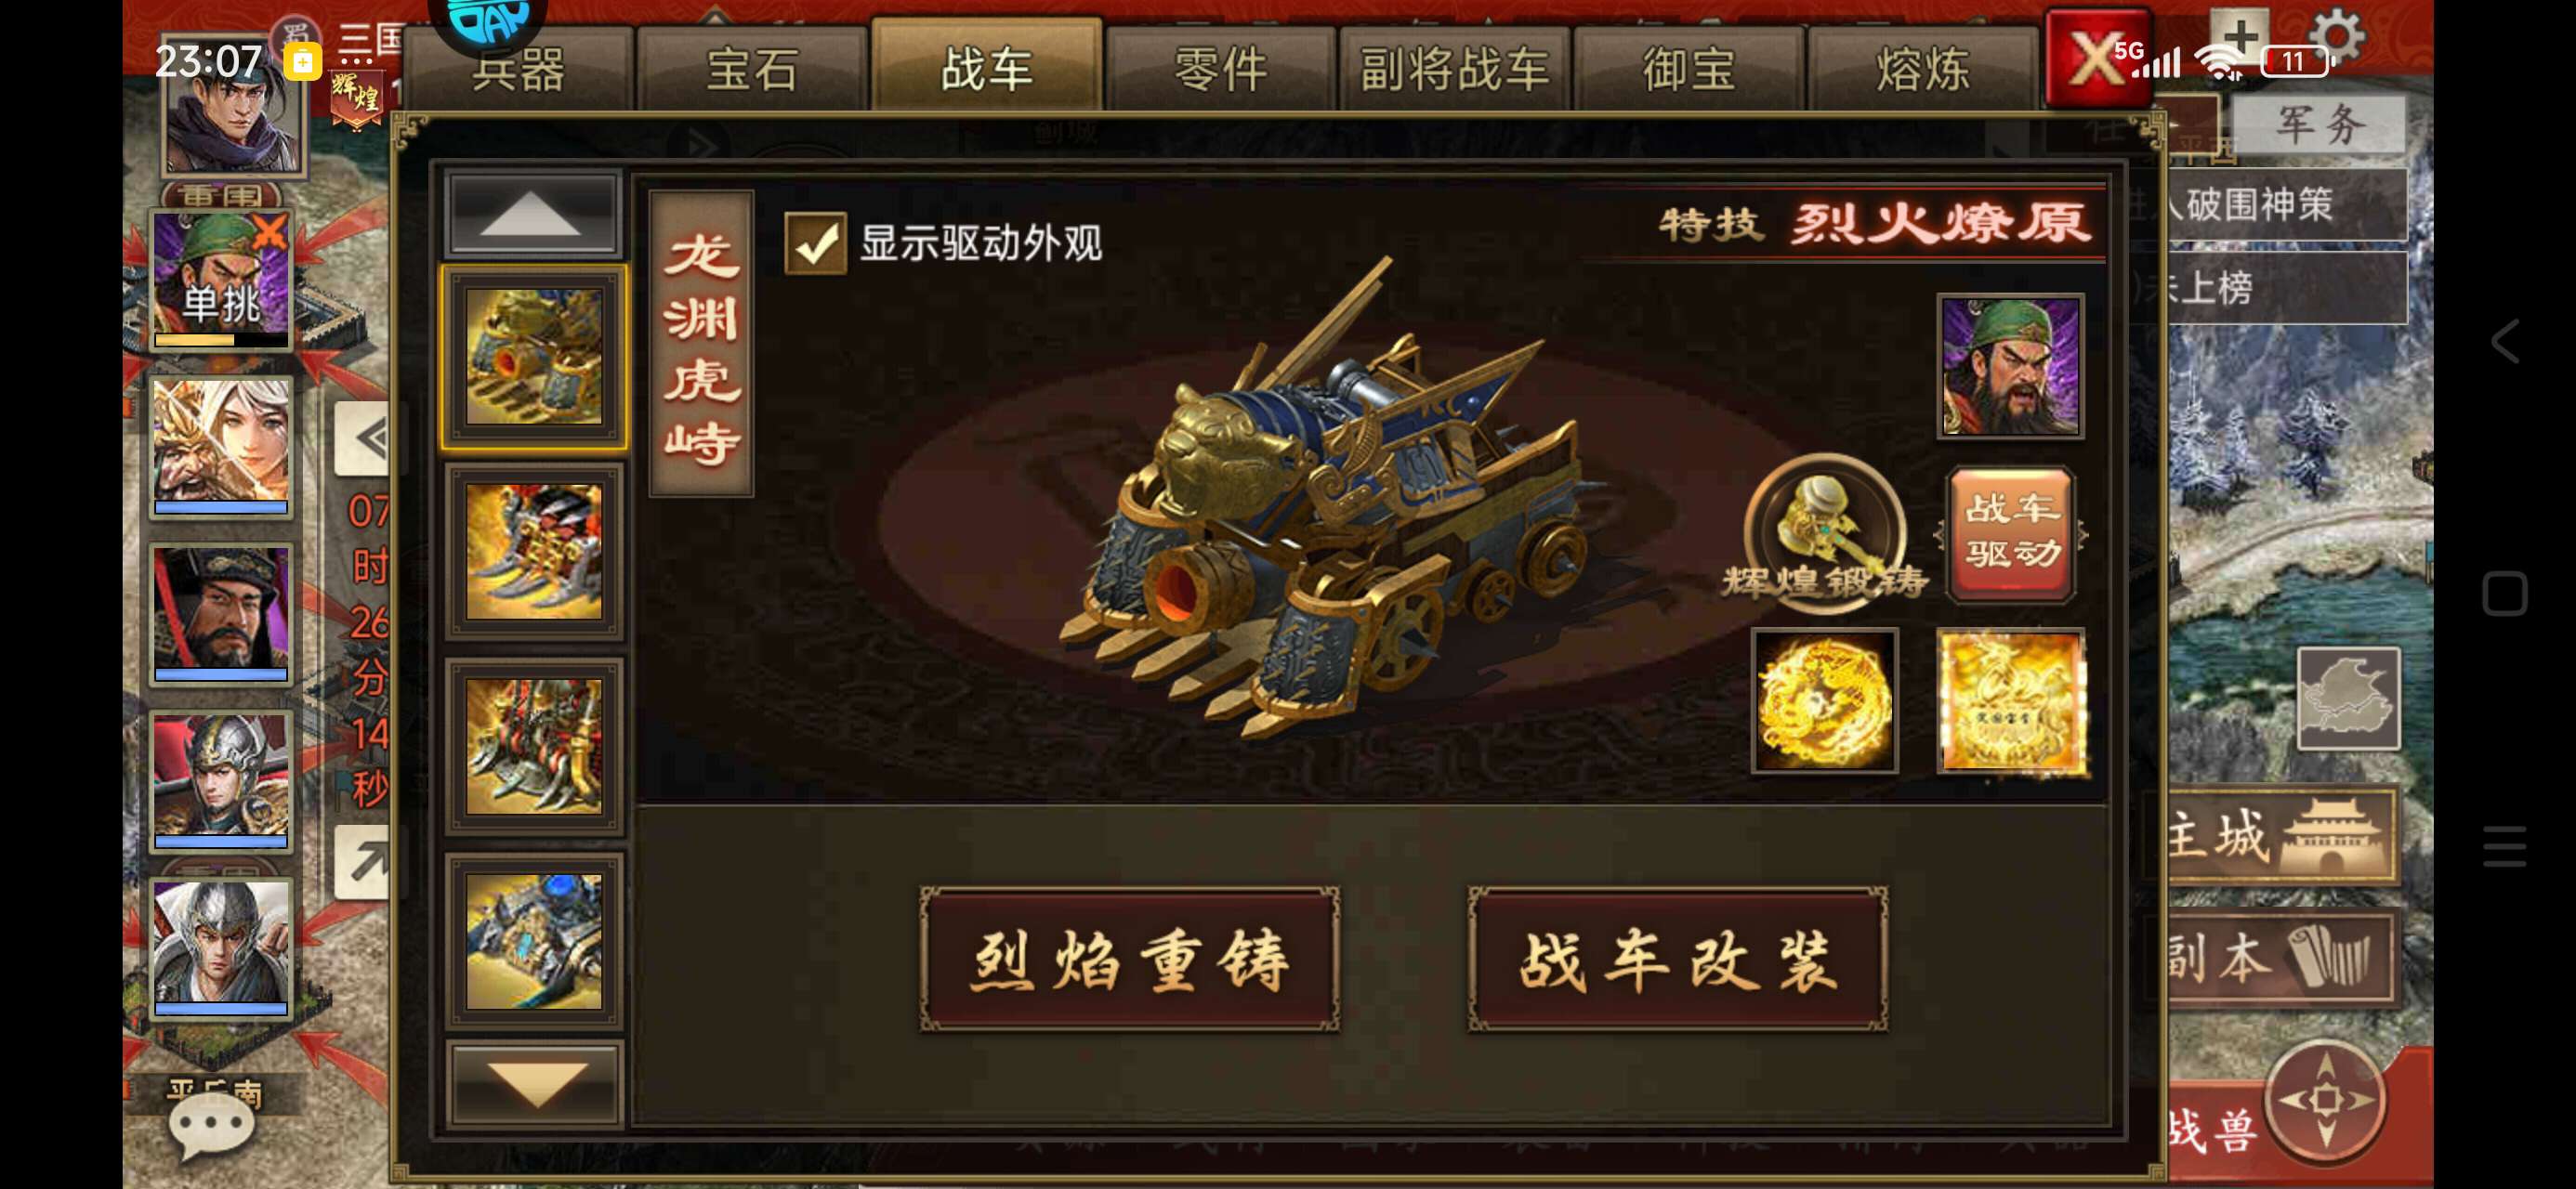Select the glowing golden dragon seal icon
Screen dimensions: 2576x1189
click(x=2011, y=700)
